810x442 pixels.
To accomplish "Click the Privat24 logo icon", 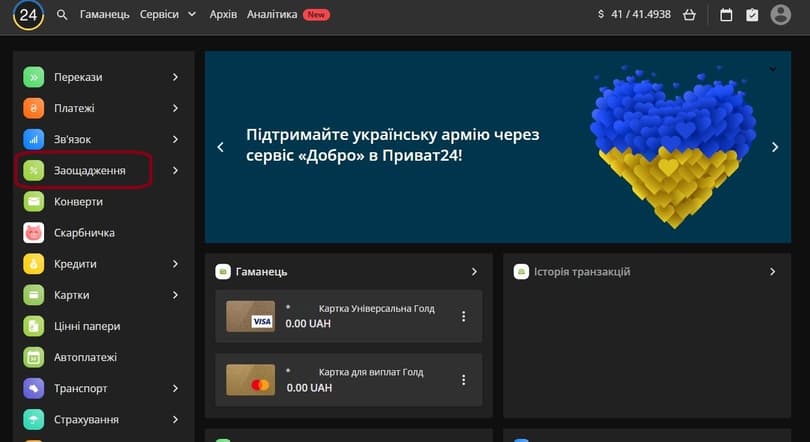I will 28,14.
